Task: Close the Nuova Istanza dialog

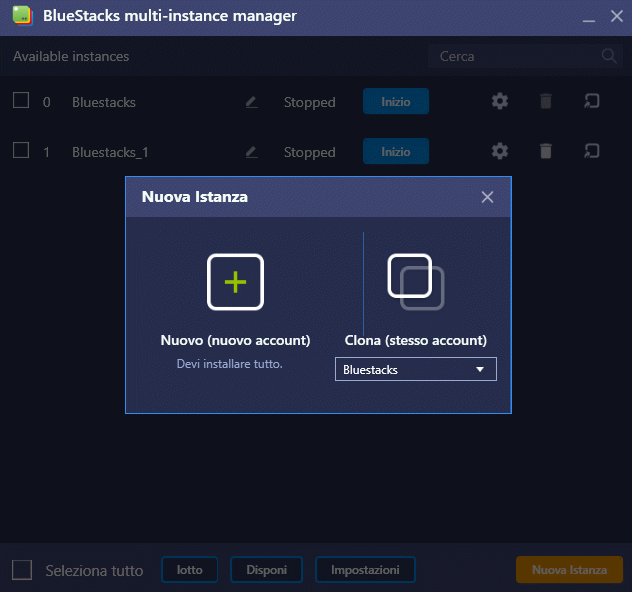Action: click(487, 197)
